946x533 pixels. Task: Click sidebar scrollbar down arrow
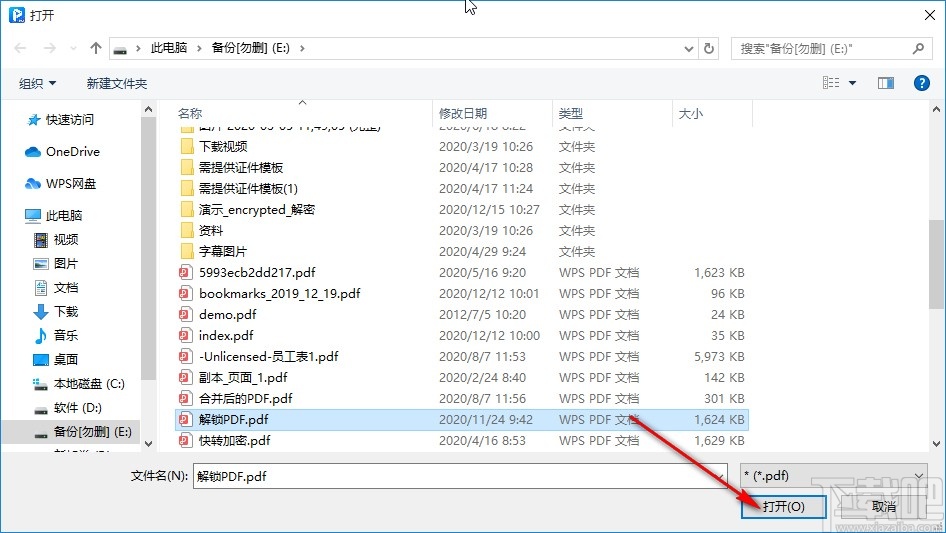148,444
